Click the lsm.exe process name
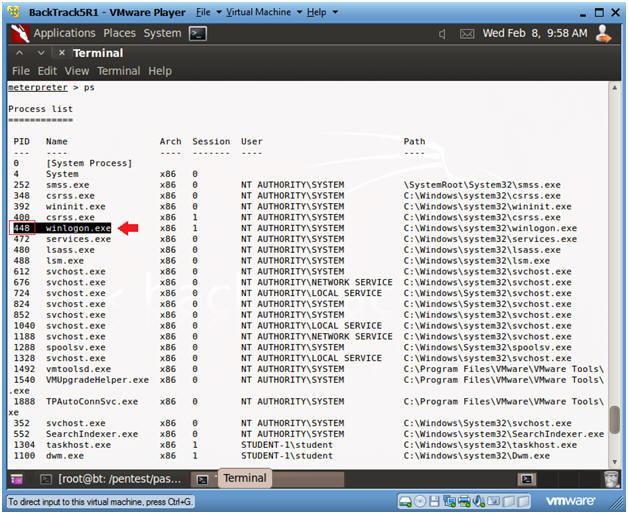 click(x=65, y=260)
